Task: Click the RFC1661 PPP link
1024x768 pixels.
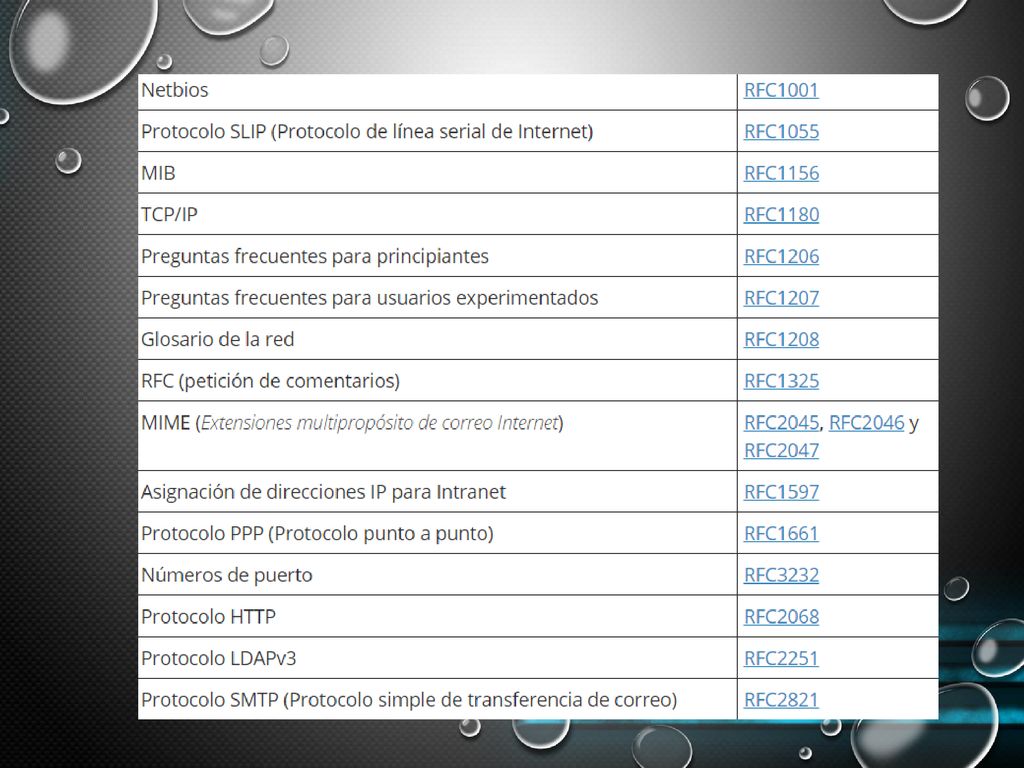Action: click(x=781, y=534)
